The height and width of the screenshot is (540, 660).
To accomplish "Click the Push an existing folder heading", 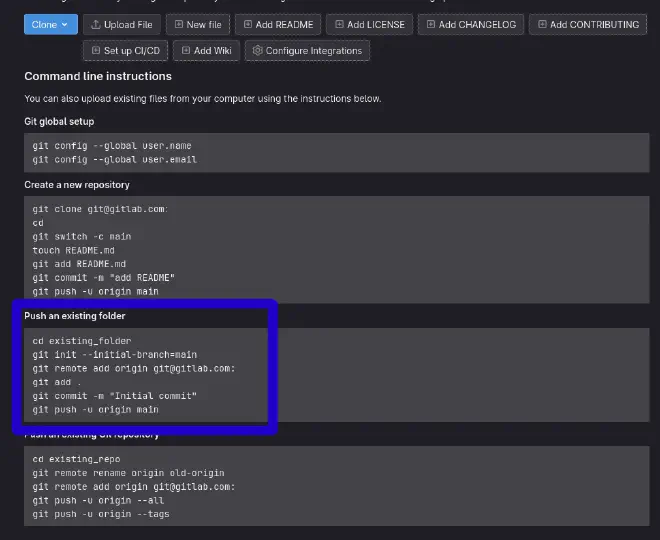I will click(75, 316).
